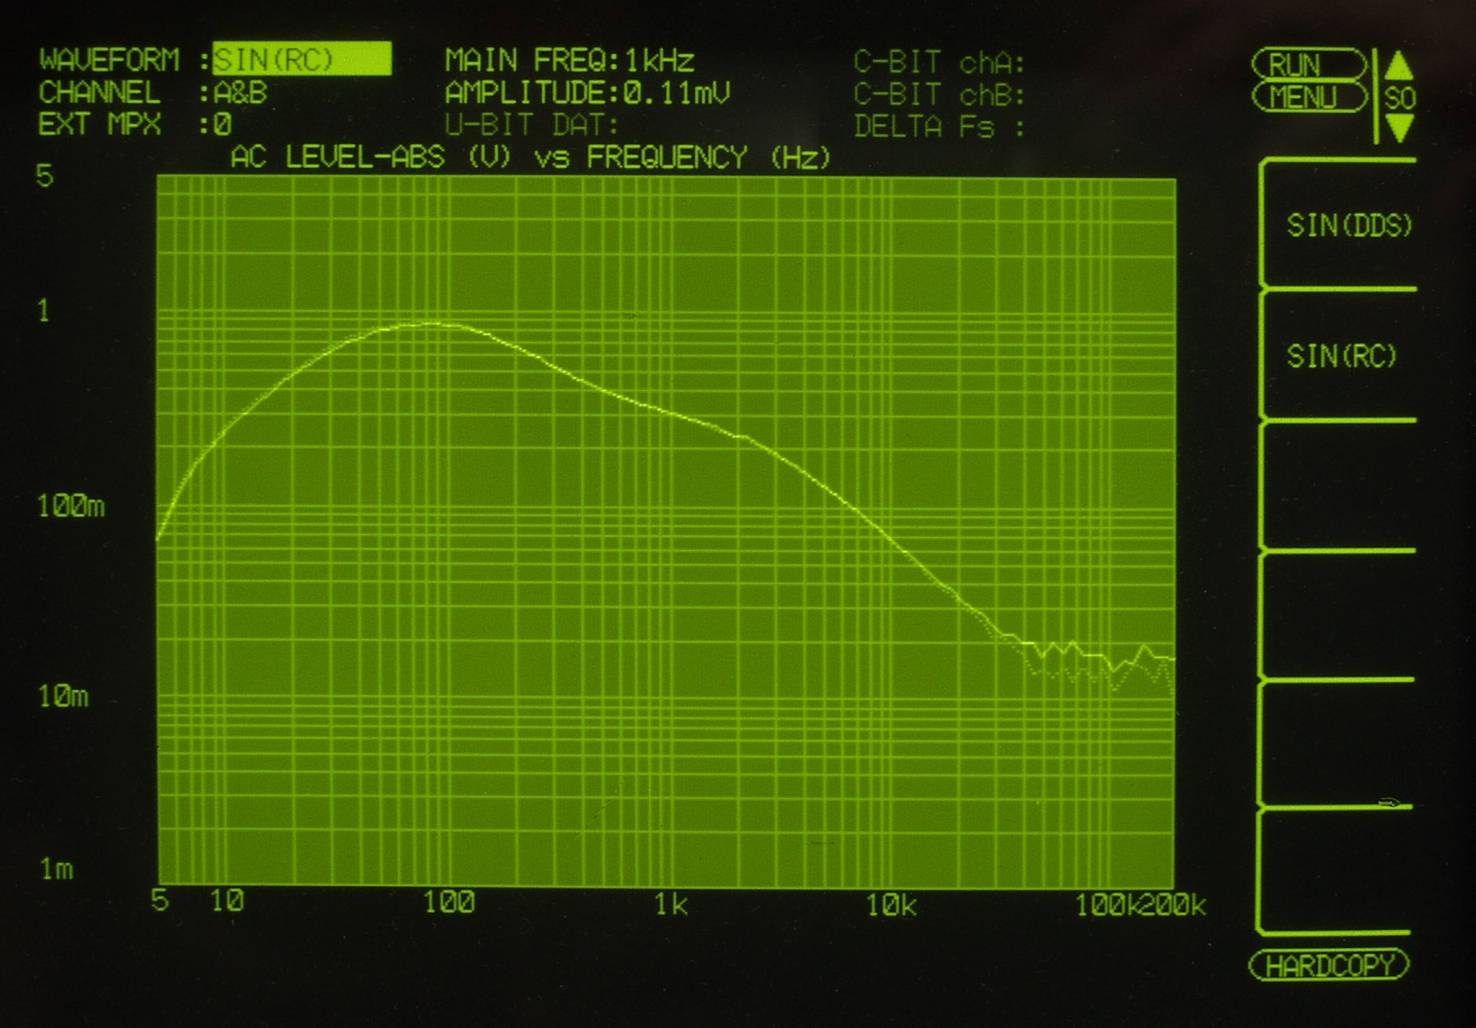Open the CHANNEL A&B setting
This screenshot has width=1476, height=1028.
pyautogui.click(x=240, y=93)
